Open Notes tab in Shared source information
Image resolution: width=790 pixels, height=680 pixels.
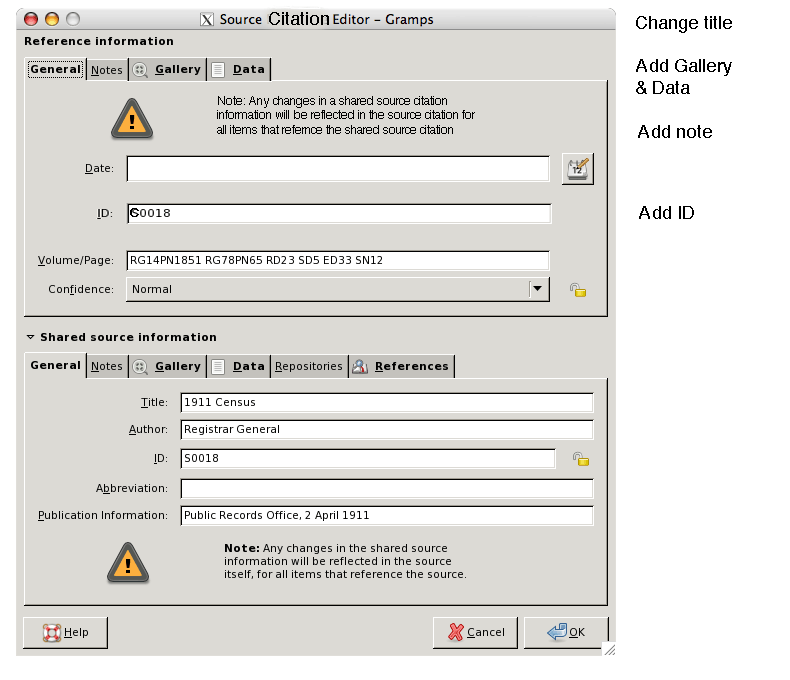point(107,366)
